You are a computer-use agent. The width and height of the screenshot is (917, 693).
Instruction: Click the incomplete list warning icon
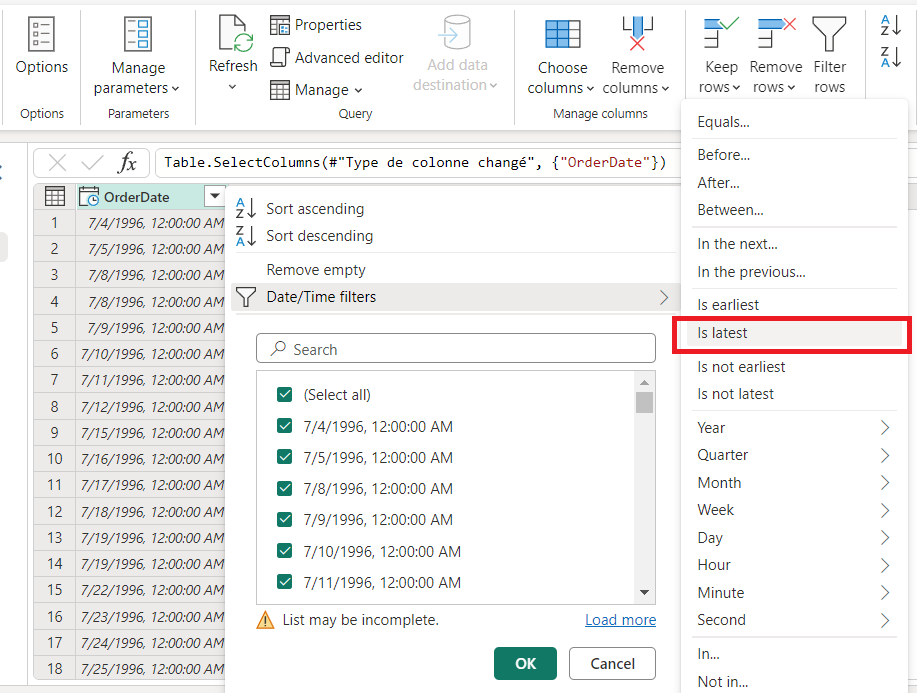tap(265, 619)
